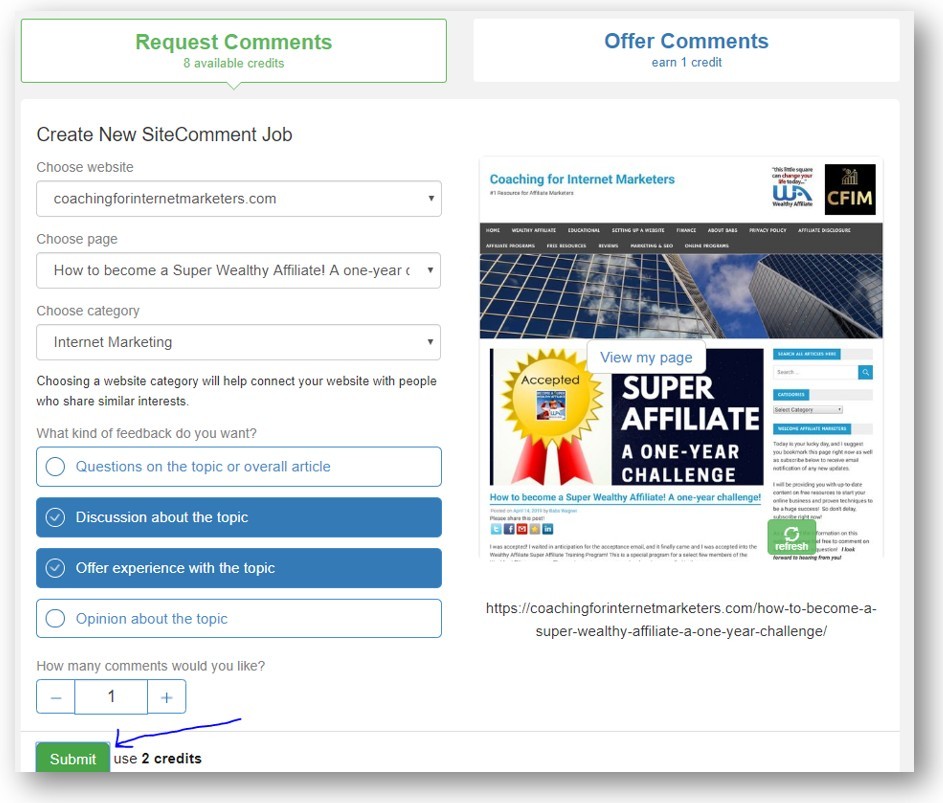The image size is (943, 803).
Task: Select Questions on the topic or overall article
Action: (239, 467)
